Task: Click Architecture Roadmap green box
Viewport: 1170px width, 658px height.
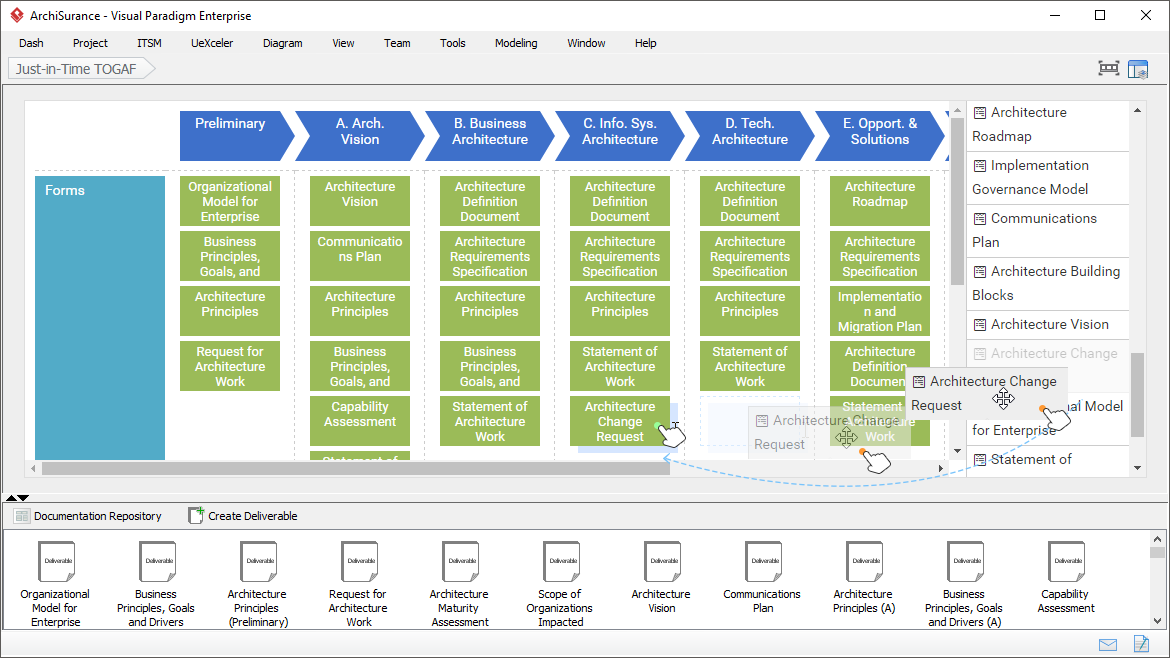Action: [880, 201]
